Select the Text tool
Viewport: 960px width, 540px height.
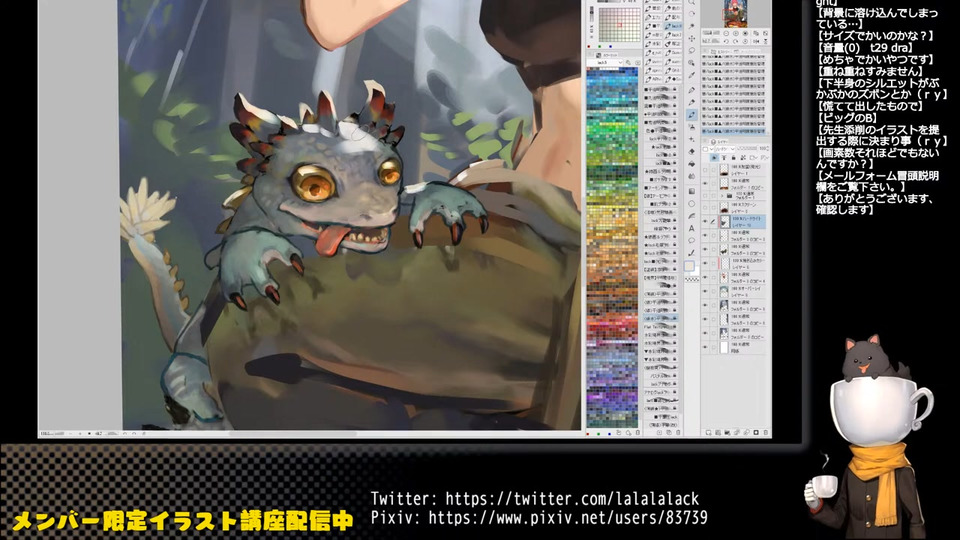[x=691, y=228]
